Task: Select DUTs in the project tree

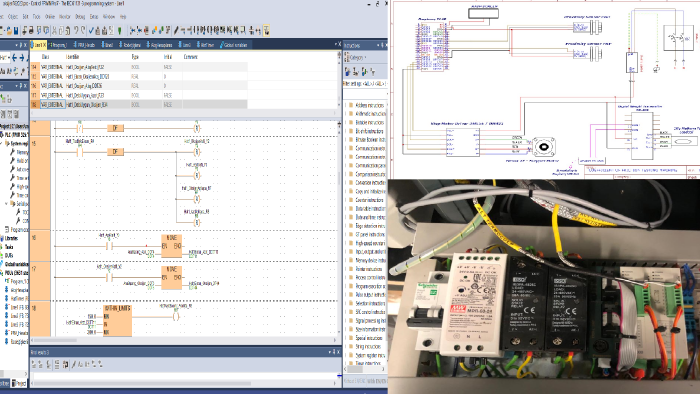Action: [x=9, y=255]
